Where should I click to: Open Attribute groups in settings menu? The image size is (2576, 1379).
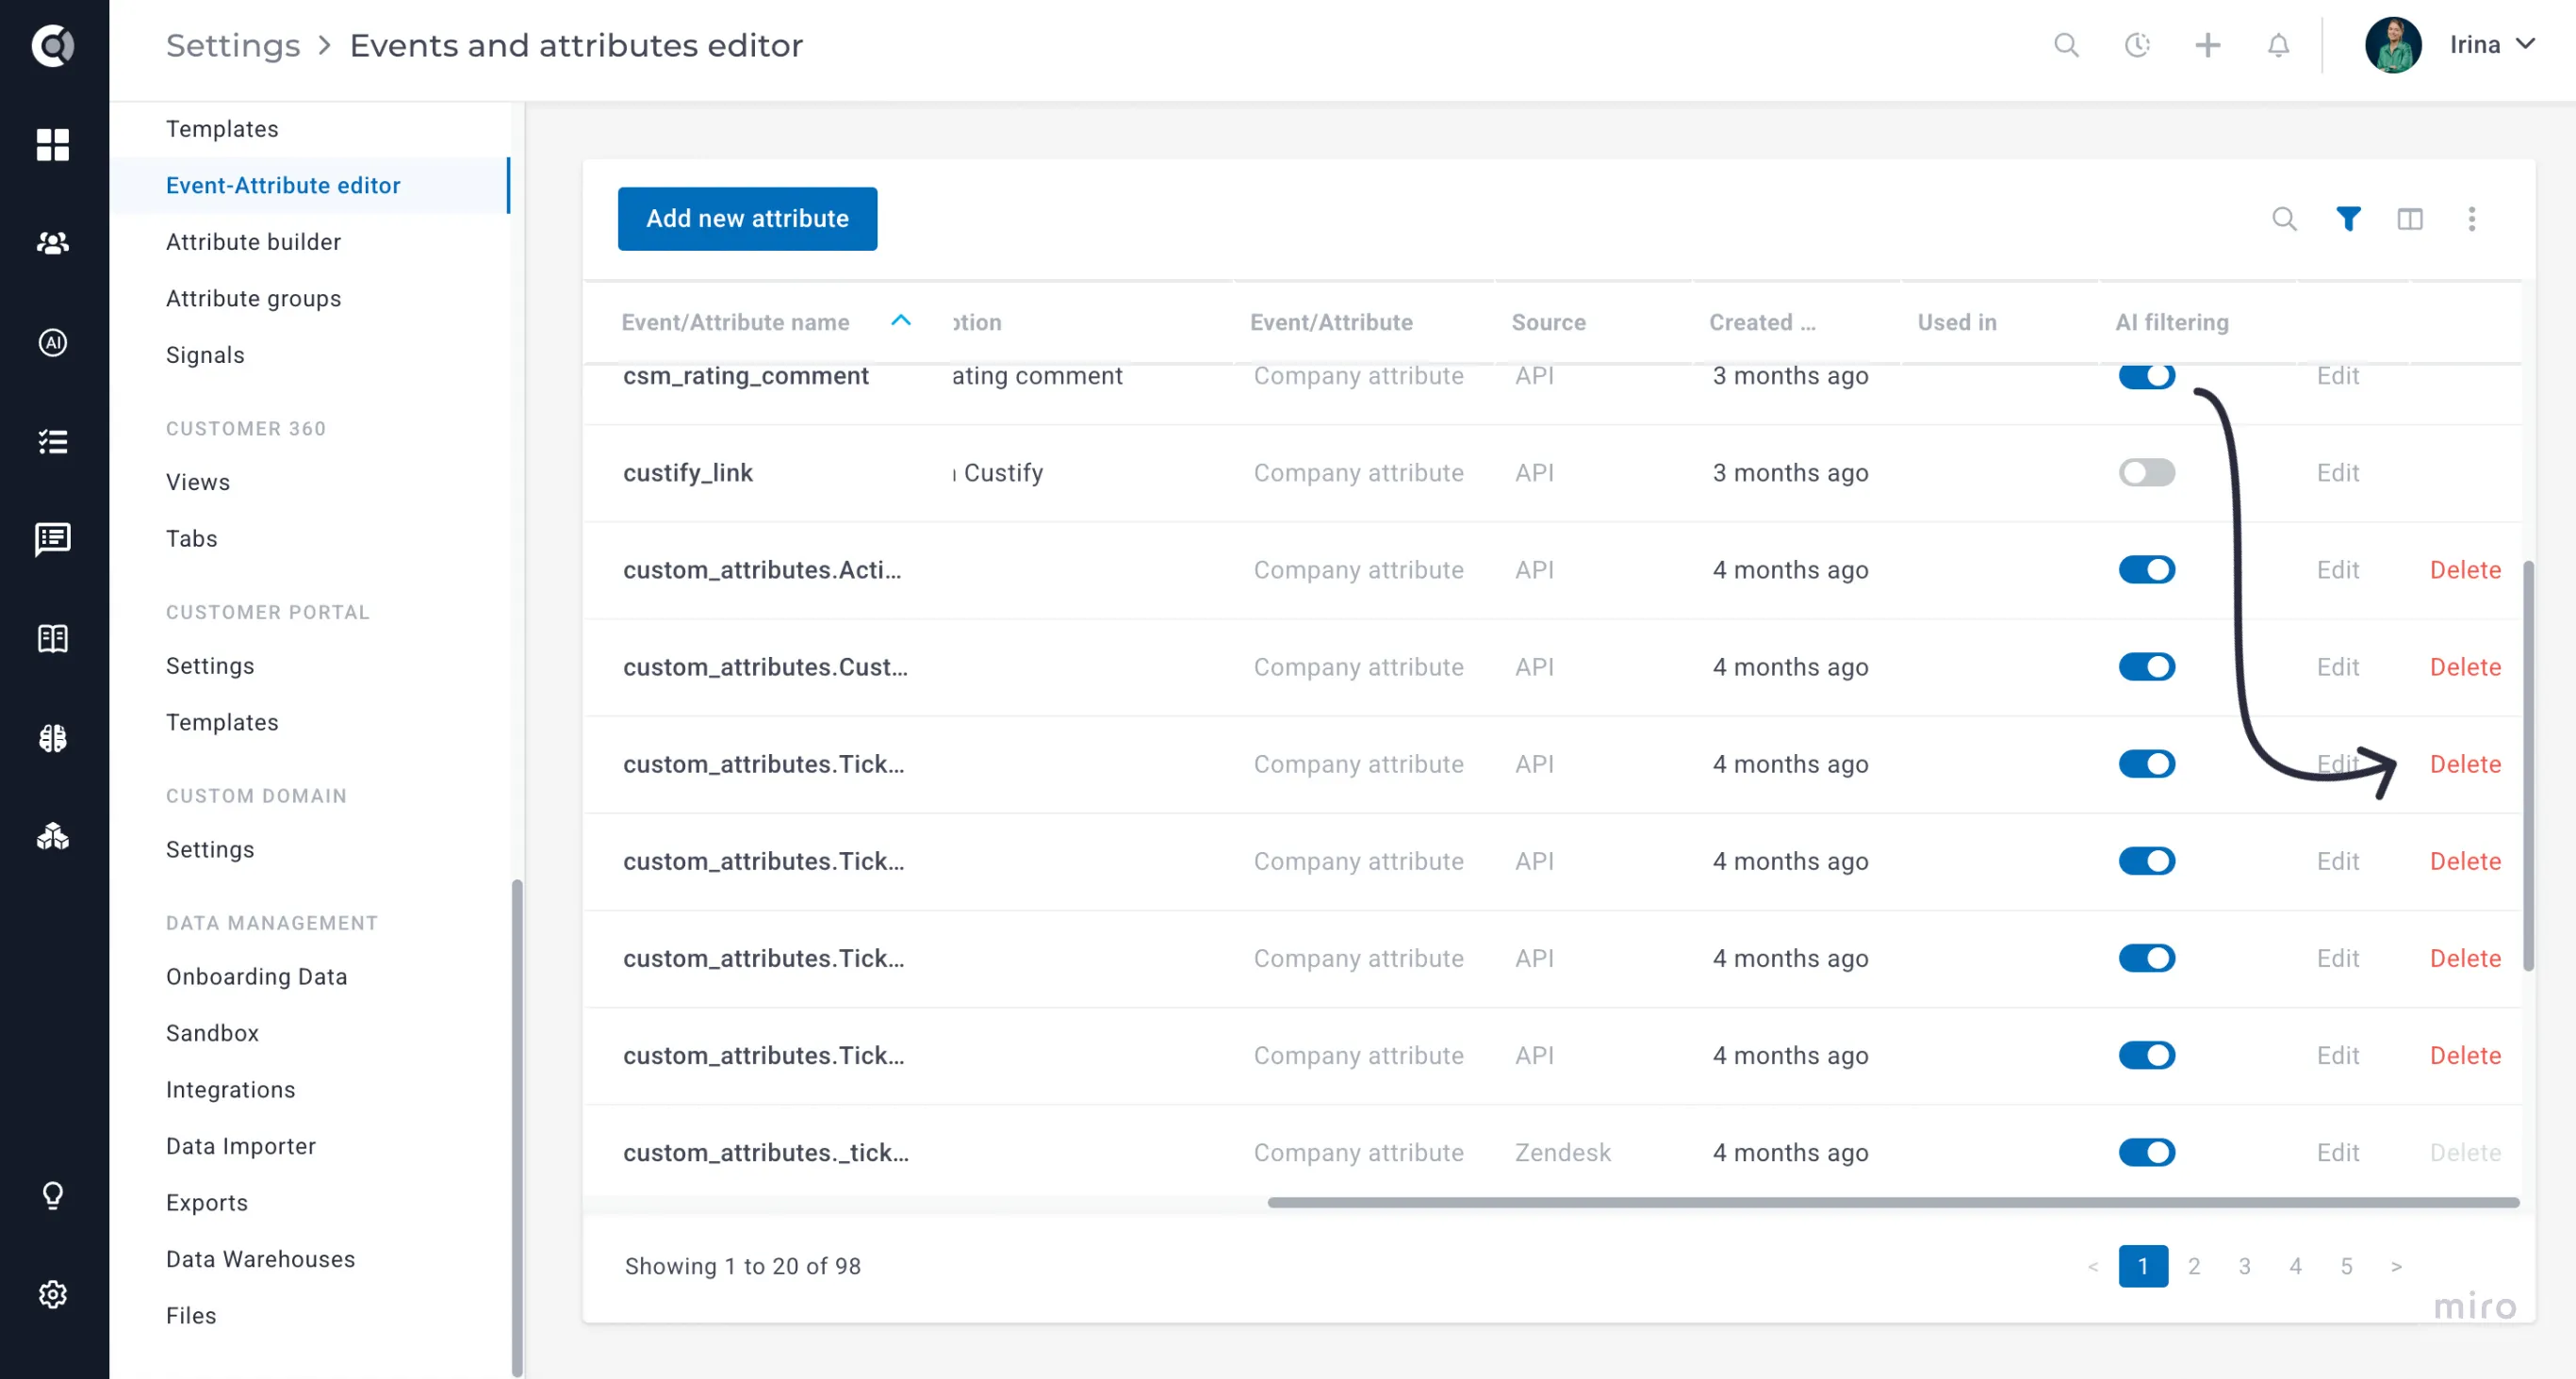click(254, 298)
